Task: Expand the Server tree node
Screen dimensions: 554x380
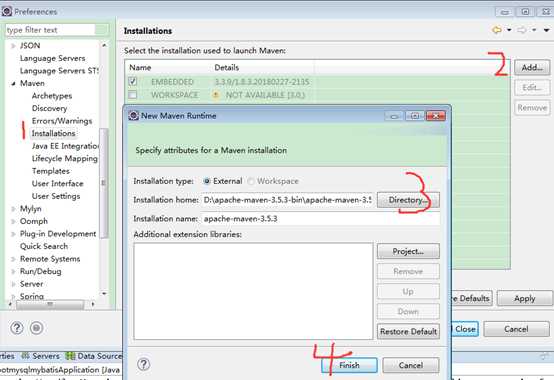Action: pos(13,284)
